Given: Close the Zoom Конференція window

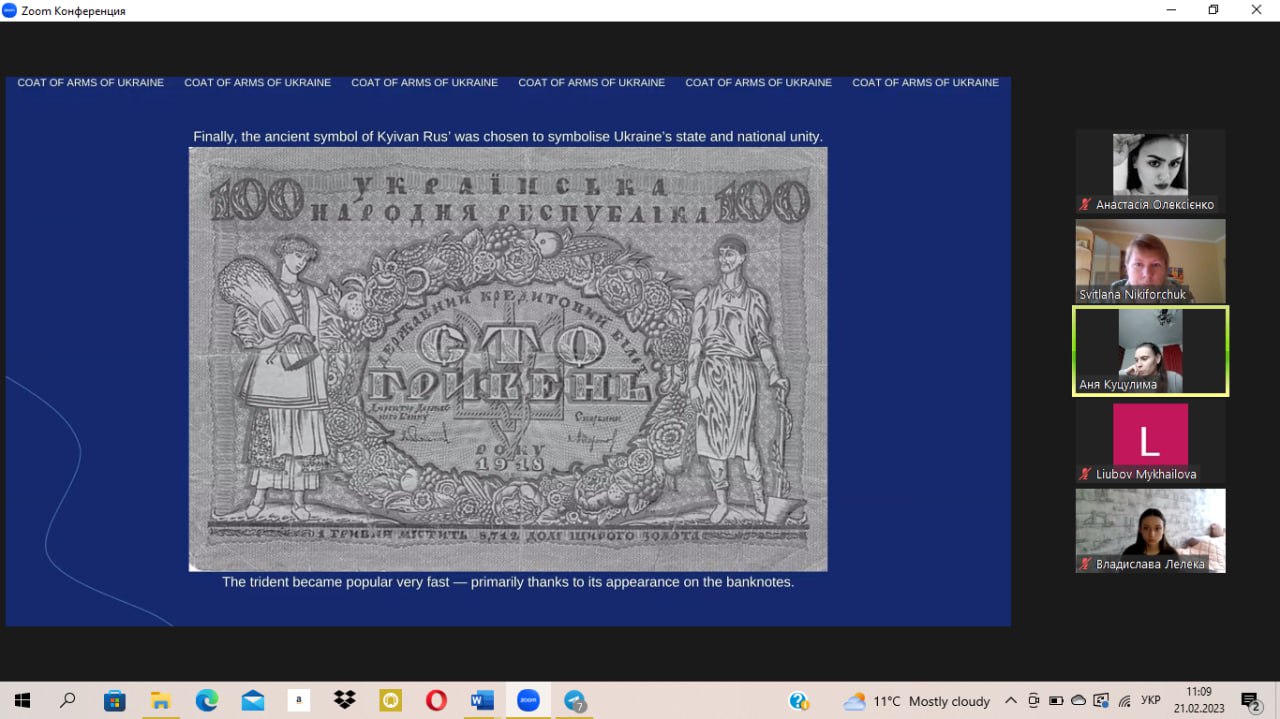Looking at the screenshot, I should pos(1257,10).
